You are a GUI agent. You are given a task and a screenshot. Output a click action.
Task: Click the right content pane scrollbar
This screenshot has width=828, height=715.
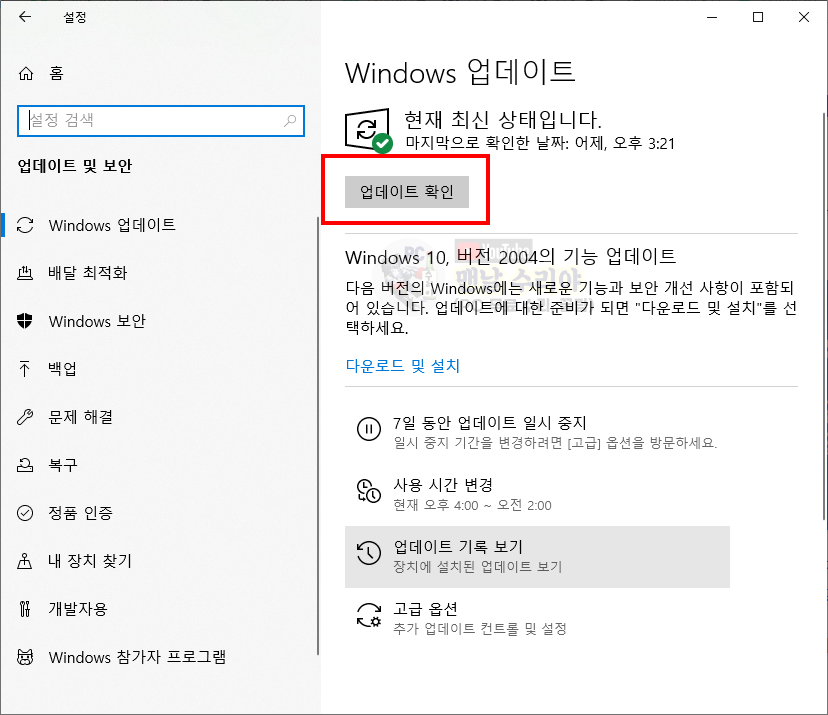[824, 317]
